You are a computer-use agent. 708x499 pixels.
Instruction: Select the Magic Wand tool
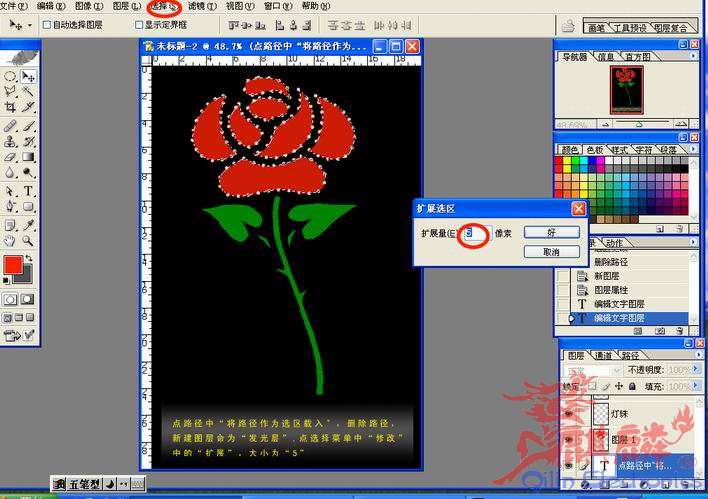pos(29,91)
